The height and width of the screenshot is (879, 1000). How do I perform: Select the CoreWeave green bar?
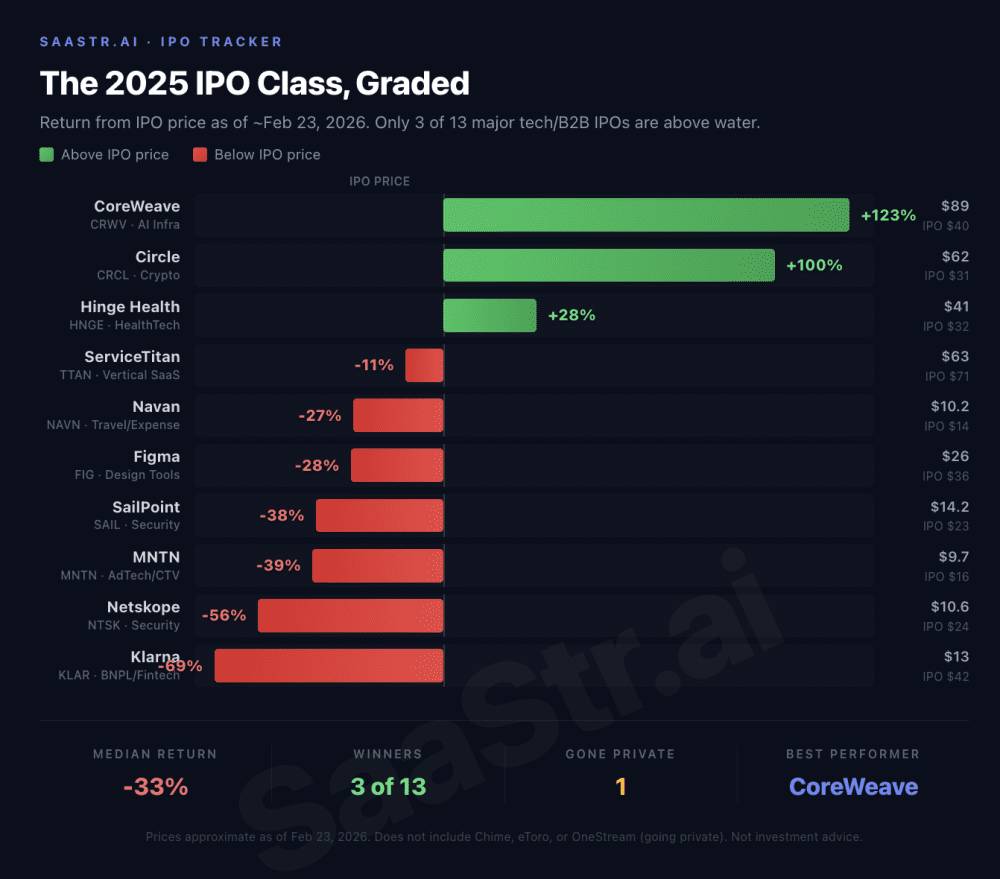pos(646,215)
